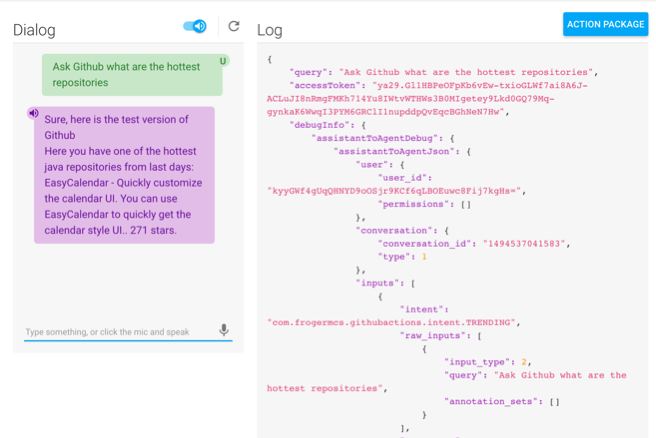Click the microphone icon to speak
This screenshot has width=656, height=438.
(x=224, y=330)
